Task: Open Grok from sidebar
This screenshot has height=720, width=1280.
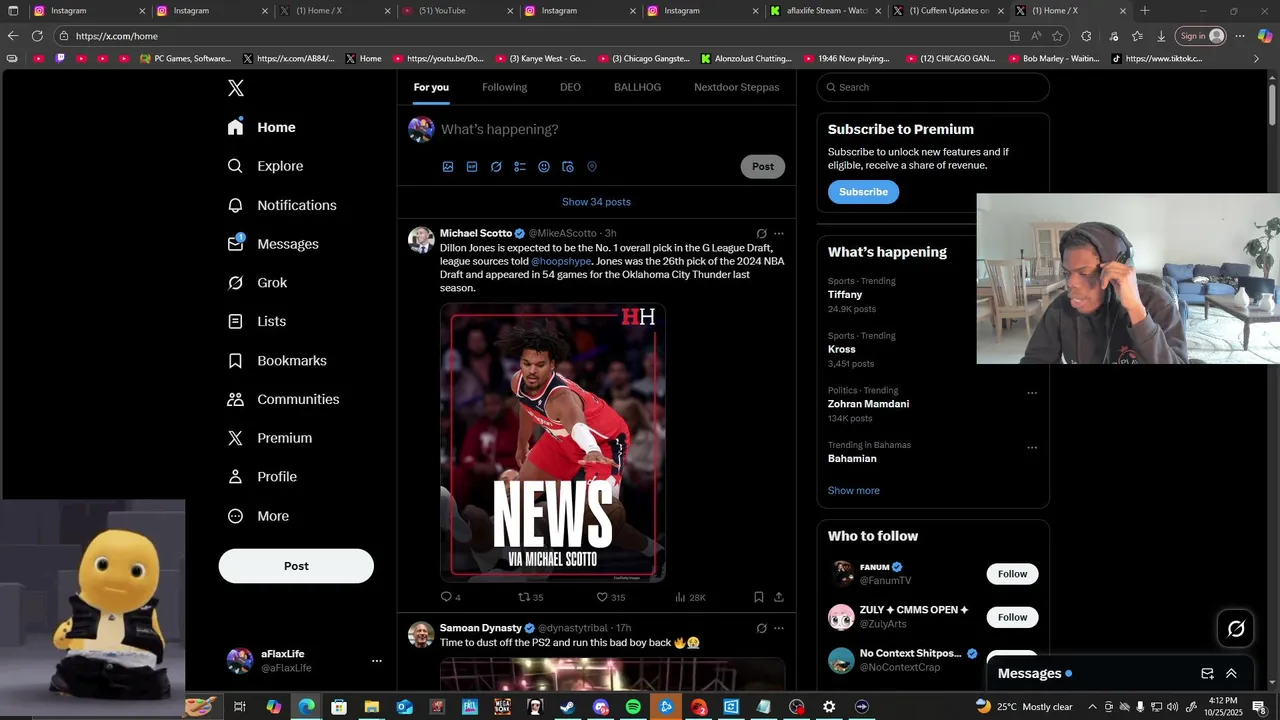Action: tap(257, 283)
